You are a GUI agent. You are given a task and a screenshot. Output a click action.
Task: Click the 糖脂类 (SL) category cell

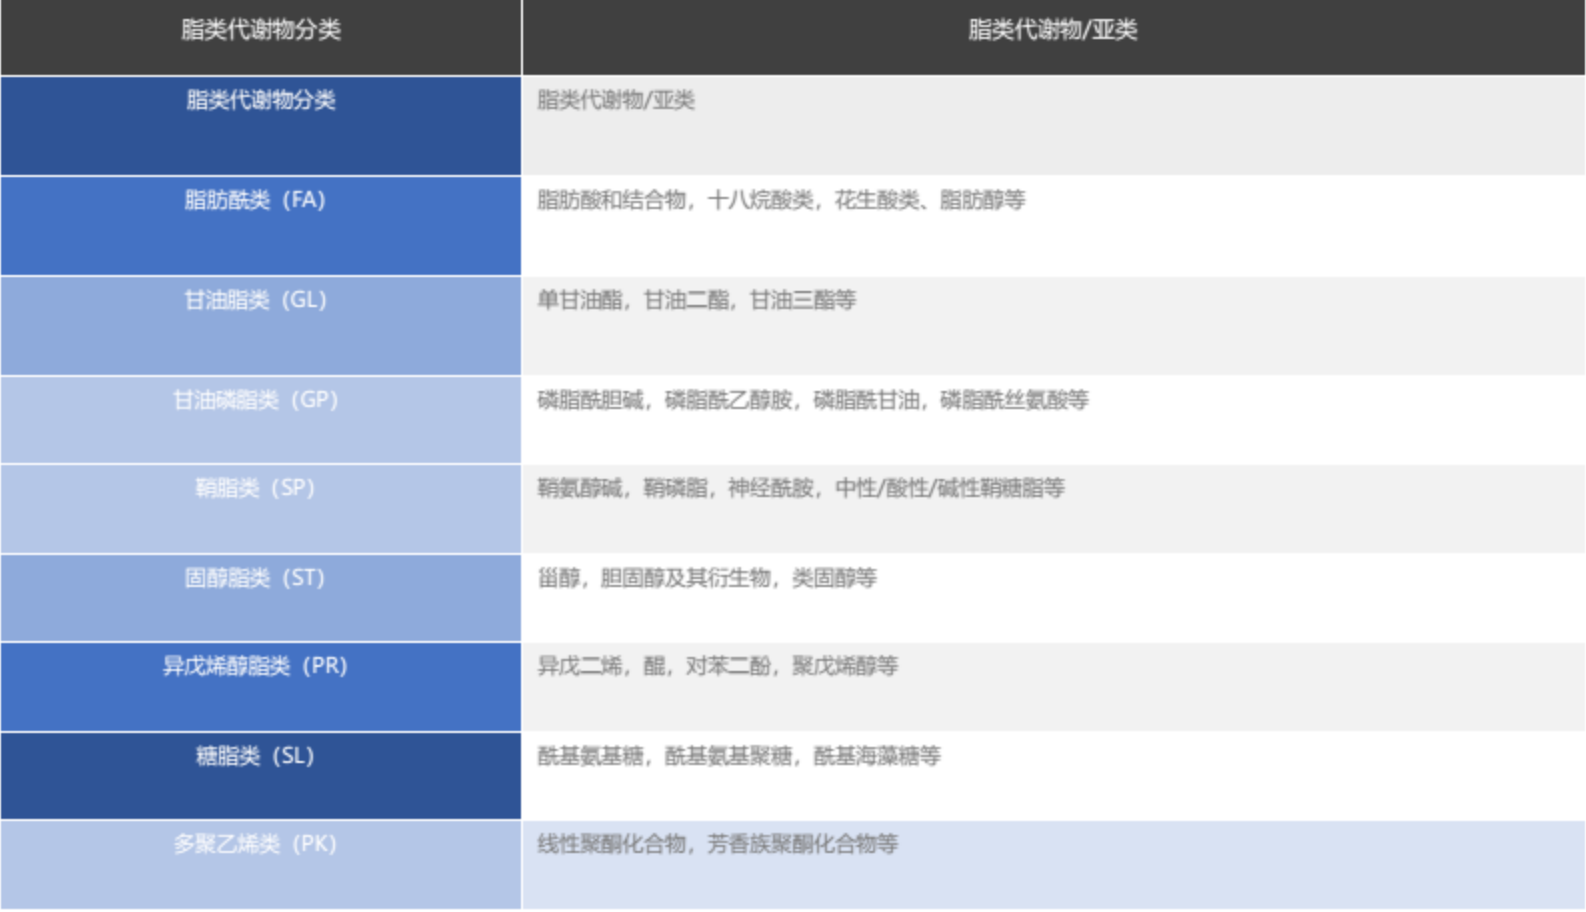[x=255, y=756]
